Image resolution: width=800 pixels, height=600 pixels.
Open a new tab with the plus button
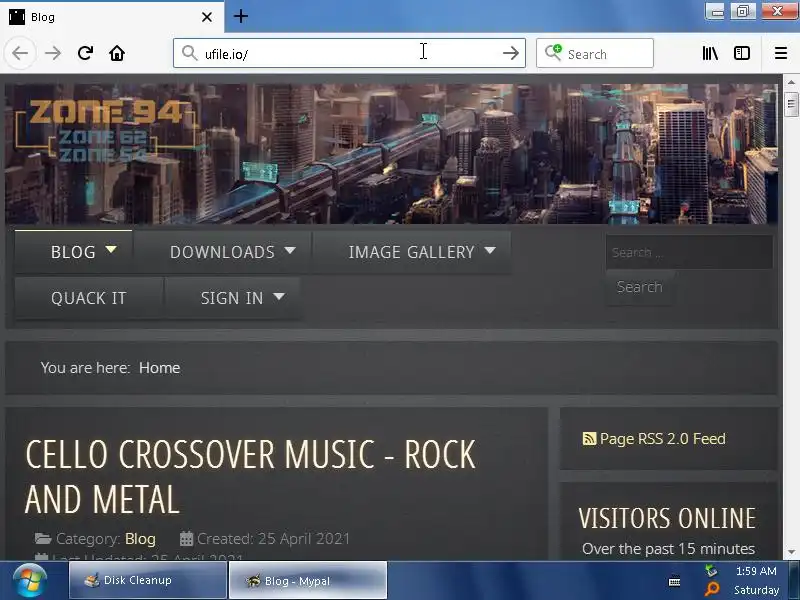pos(241,16)
